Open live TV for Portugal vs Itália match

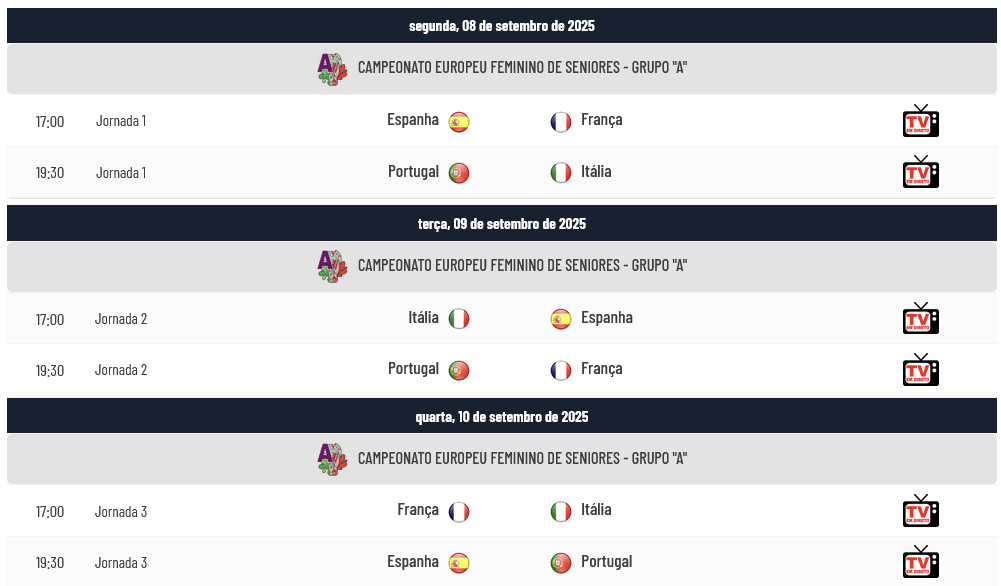(x=921, y=172)
